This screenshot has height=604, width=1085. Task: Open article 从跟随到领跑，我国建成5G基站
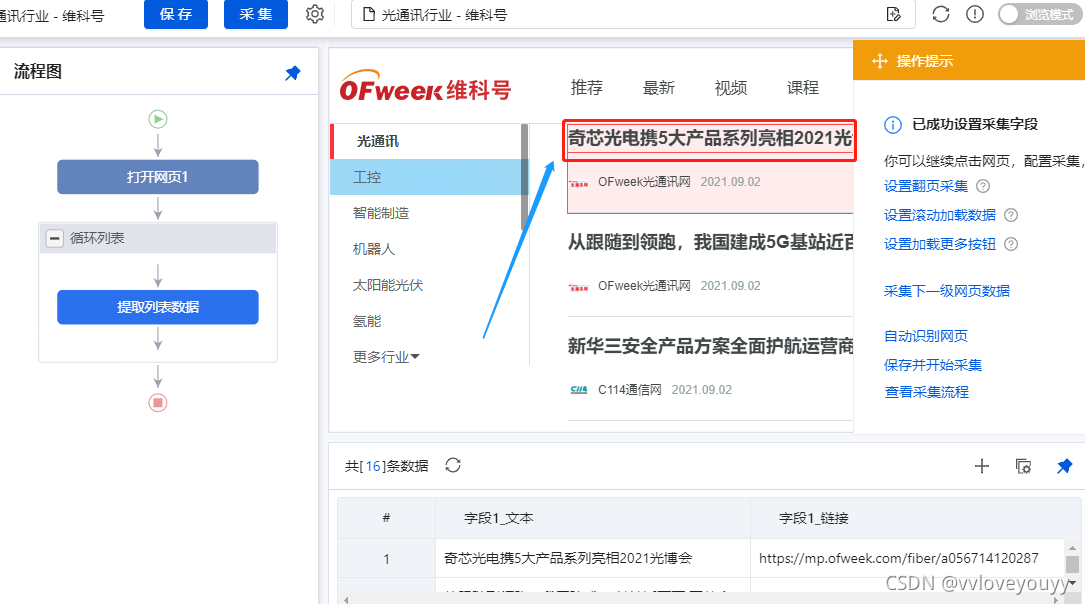tap(711, 242)
